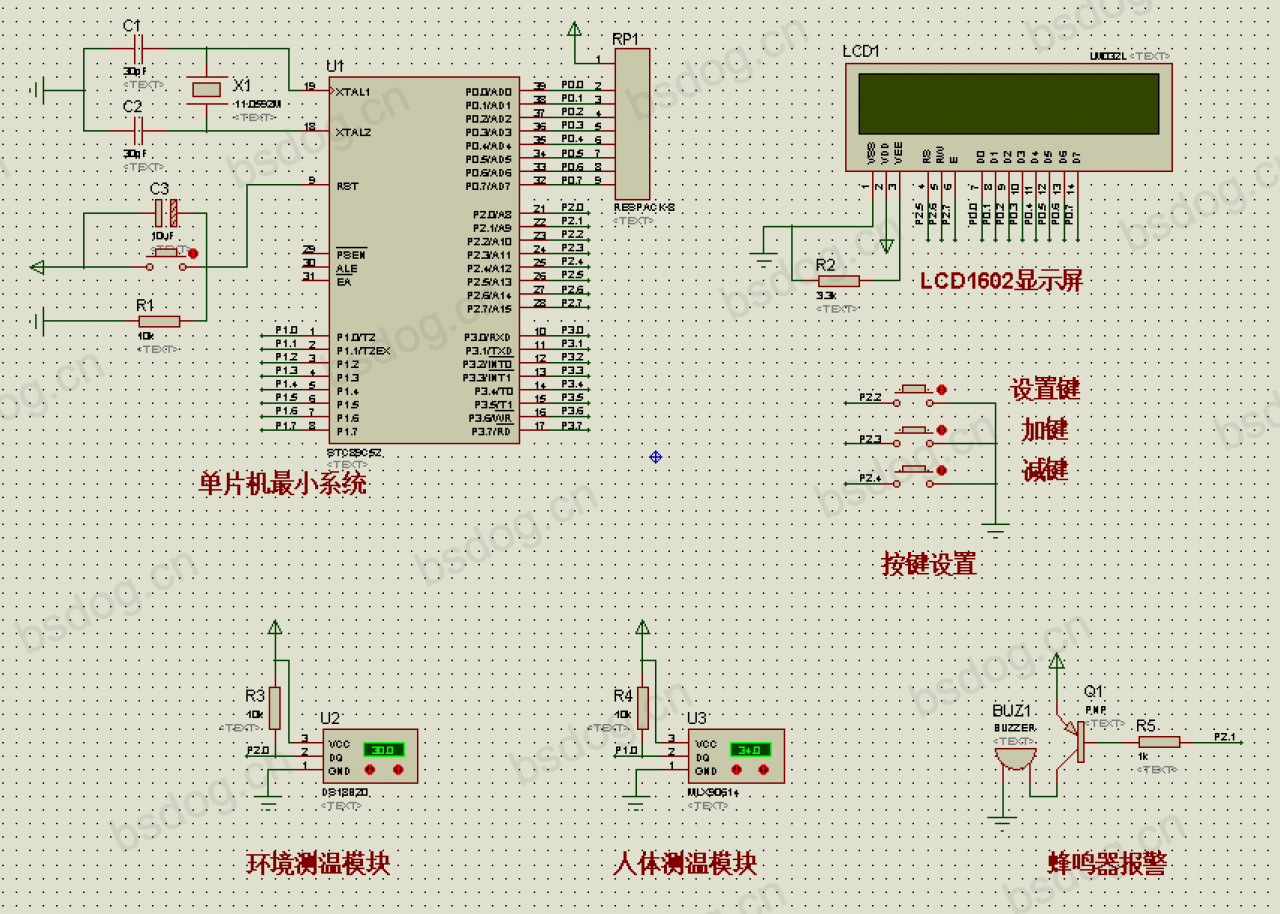Select capacitor C1 symbol
The width and height of the screenshot is (1280, 914).
139,48
